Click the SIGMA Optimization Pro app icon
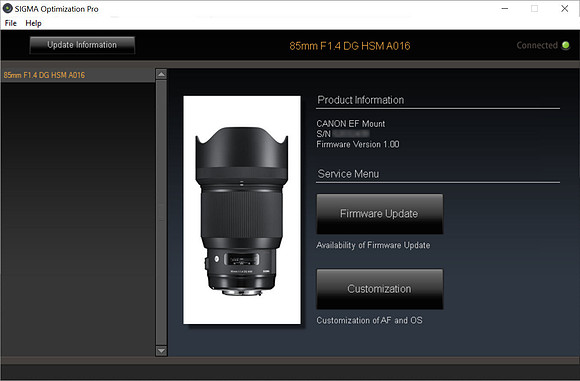This screenshot has height=381, width=580. (x=7, y=8)
